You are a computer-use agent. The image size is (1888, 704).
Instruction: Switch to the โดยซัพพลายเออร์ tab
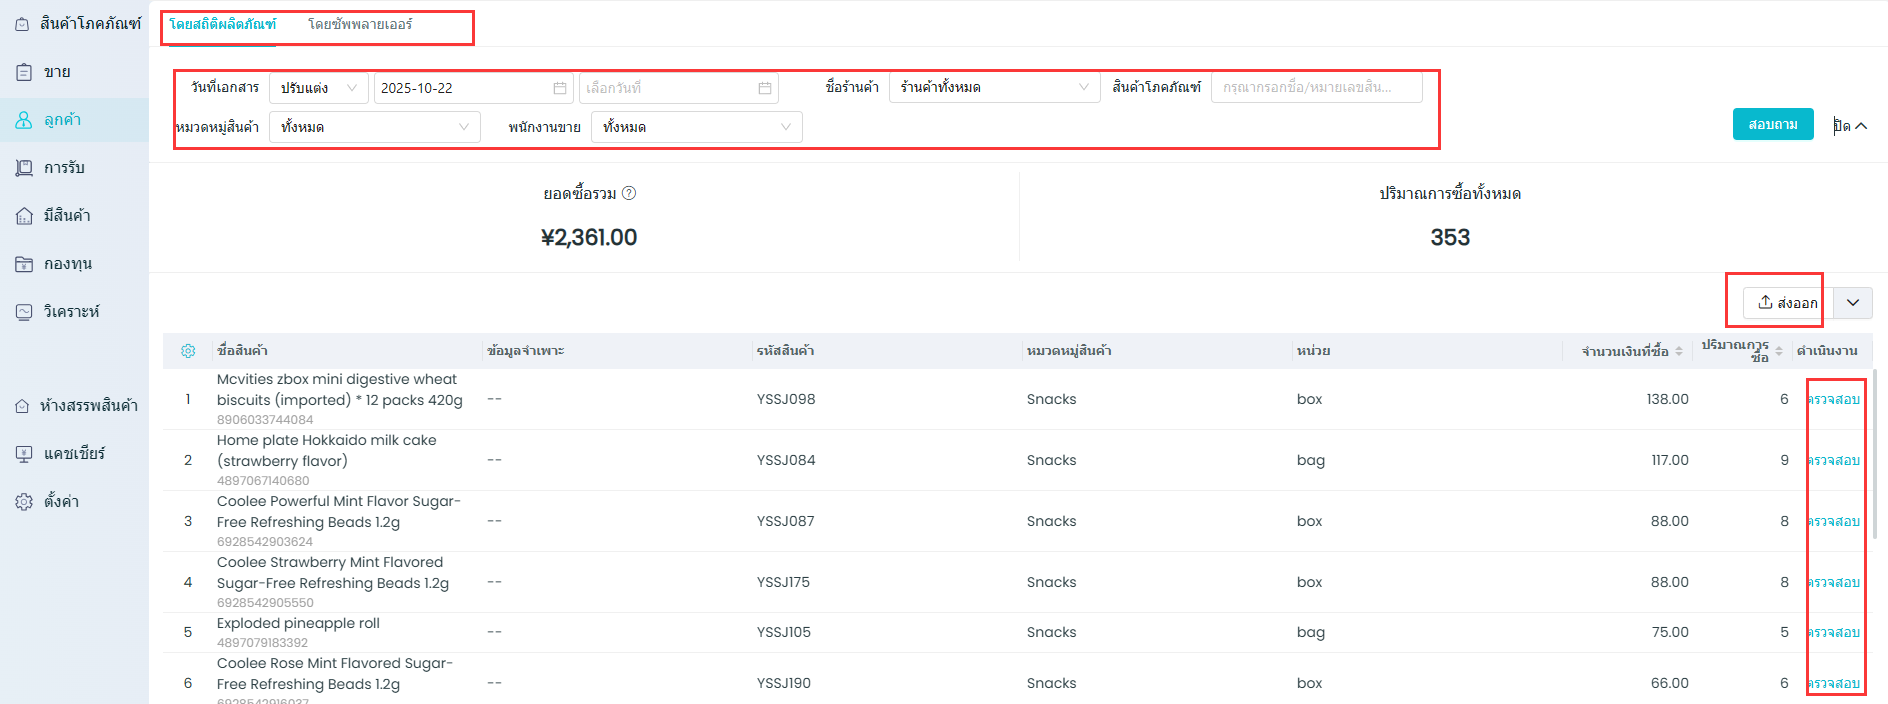tap(360, 24)
